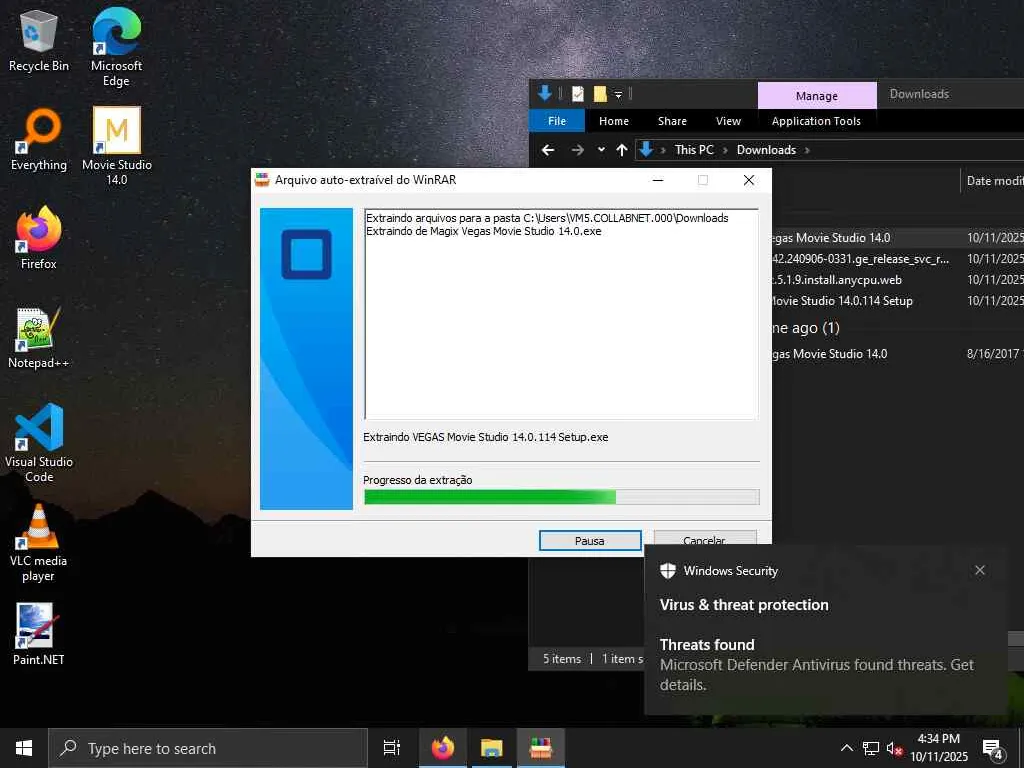This screenshot has width=1024, height=768.
Task: Click the Type here to search box
Action: coord(208,748)
